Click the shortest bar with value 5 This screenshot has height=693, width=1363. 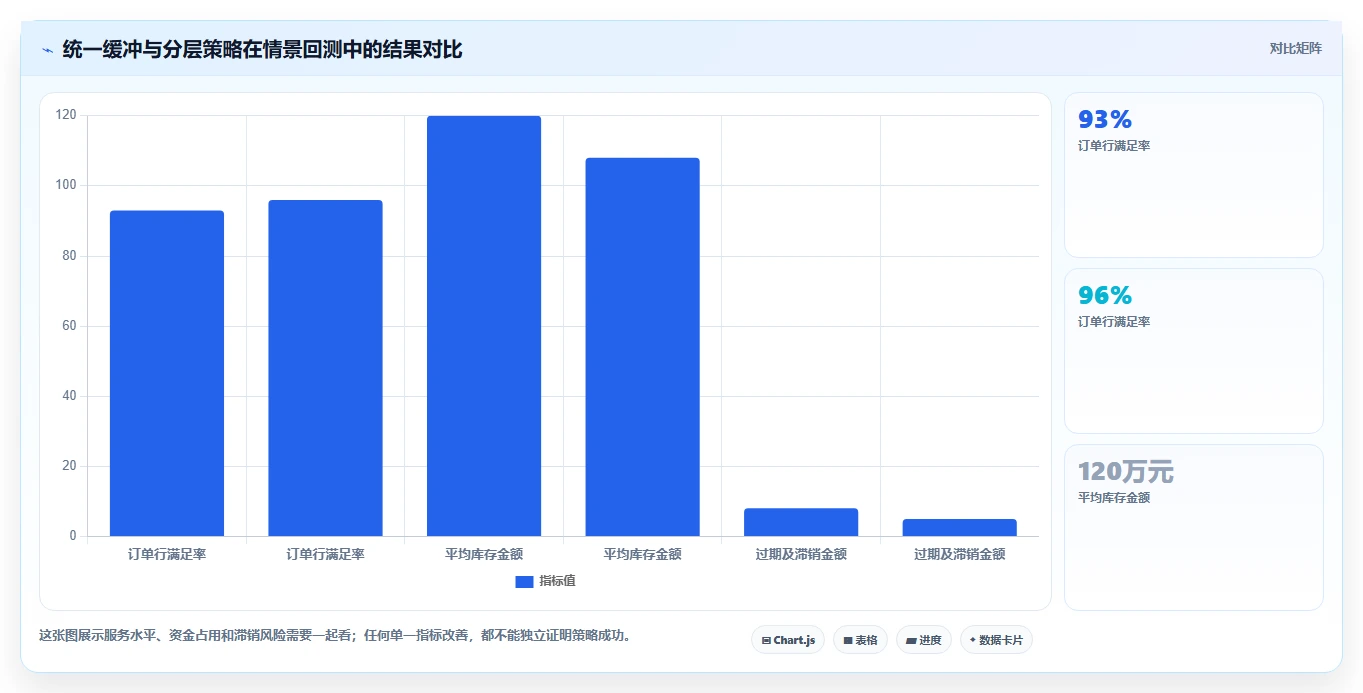959,527
